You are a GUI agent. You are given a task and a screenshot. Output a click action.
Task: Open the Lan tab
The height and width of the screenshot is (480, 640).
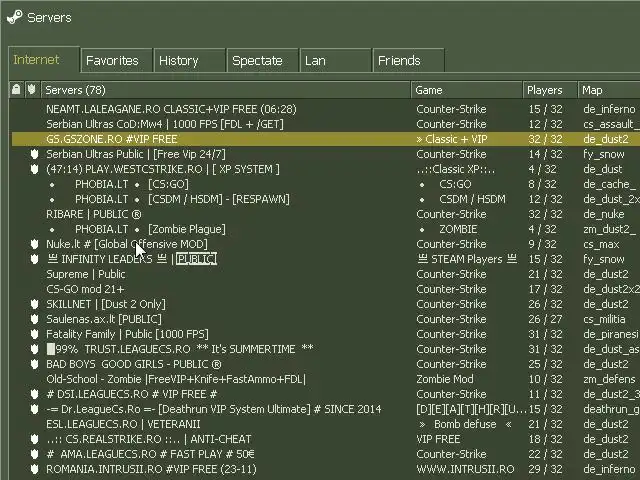[x=336, y=60]
